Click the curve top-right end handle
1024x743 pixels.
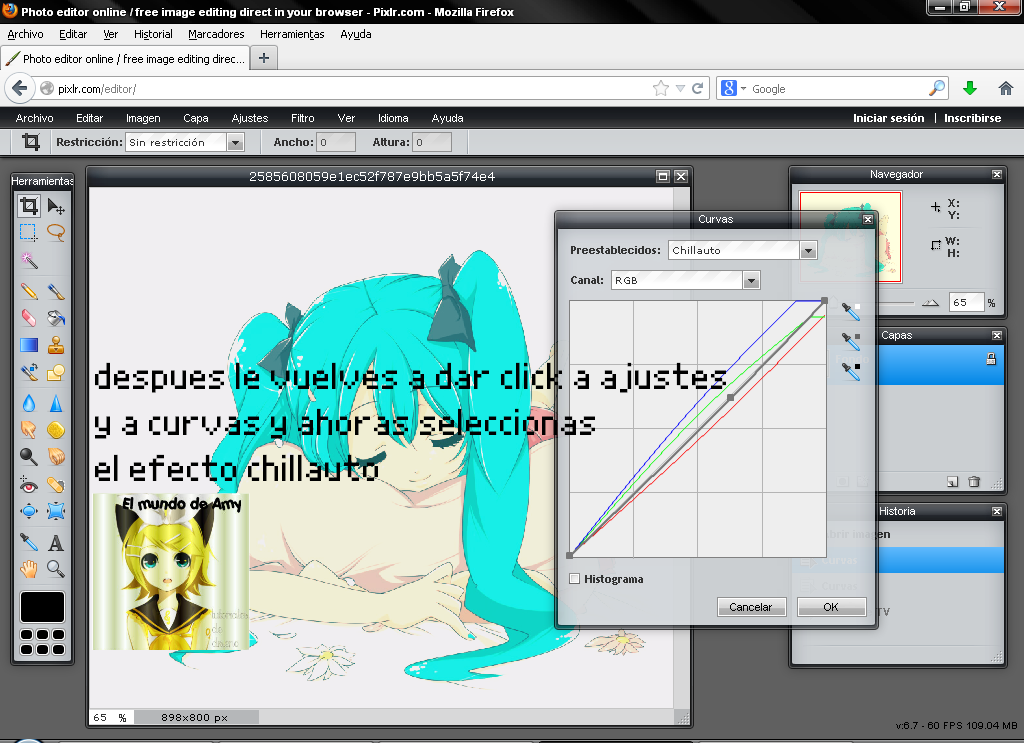[x=824, y=301]
